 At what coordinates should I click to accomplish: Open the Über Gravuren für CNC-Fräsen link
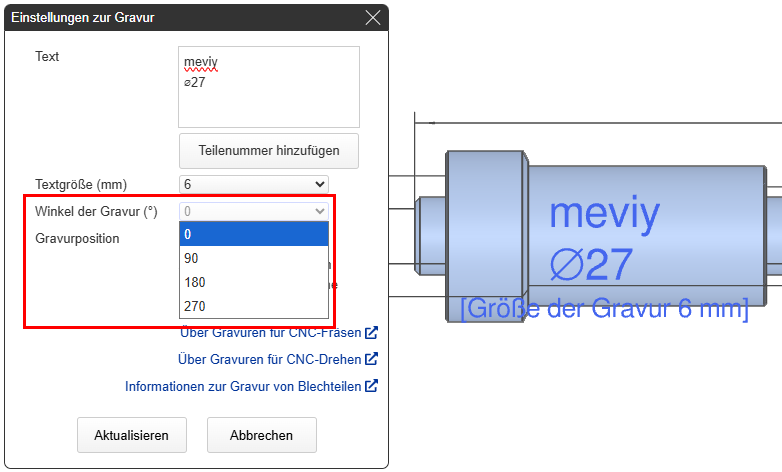(270, 333)
